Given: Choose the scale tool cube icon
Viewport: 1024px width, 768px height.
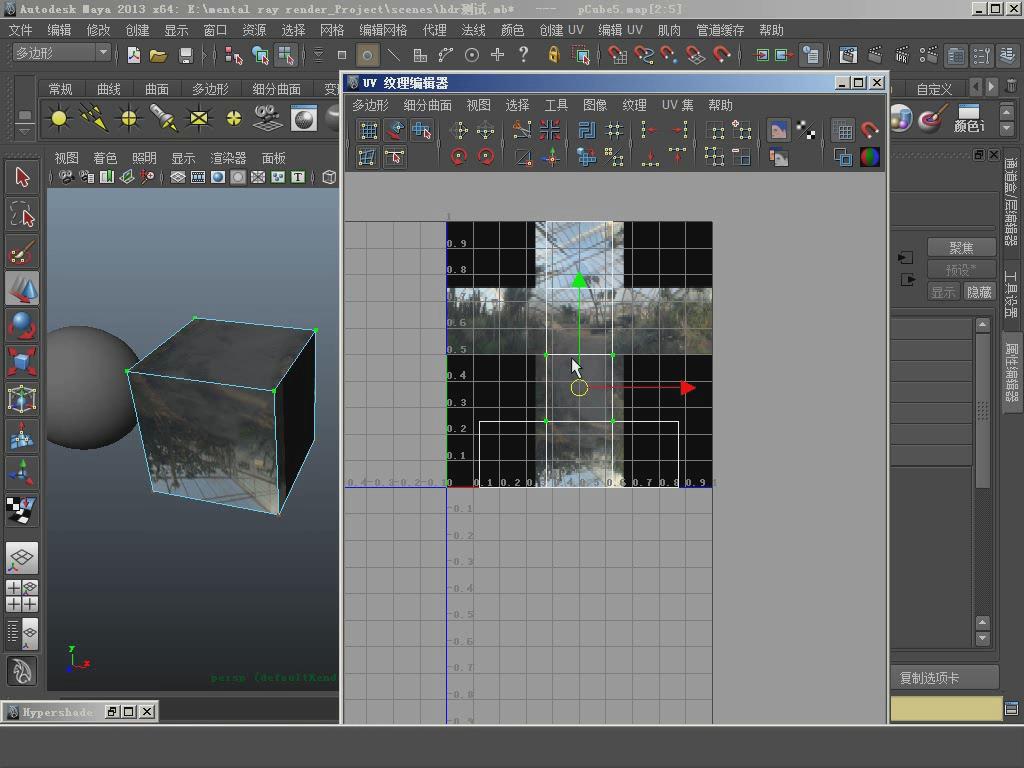Looking at the screenshot, I should coord(22,361).
